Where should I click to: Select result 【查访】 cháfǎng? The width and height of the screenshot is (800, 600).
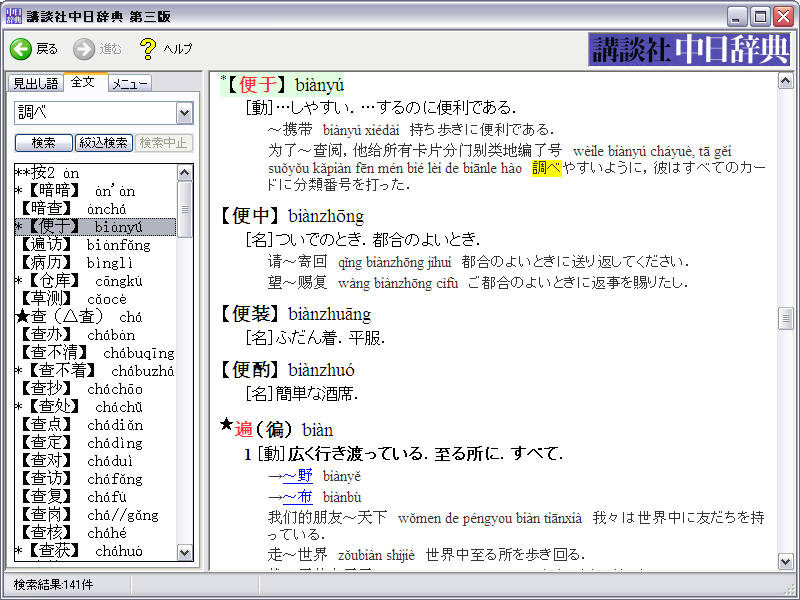(x=95, y=479)
